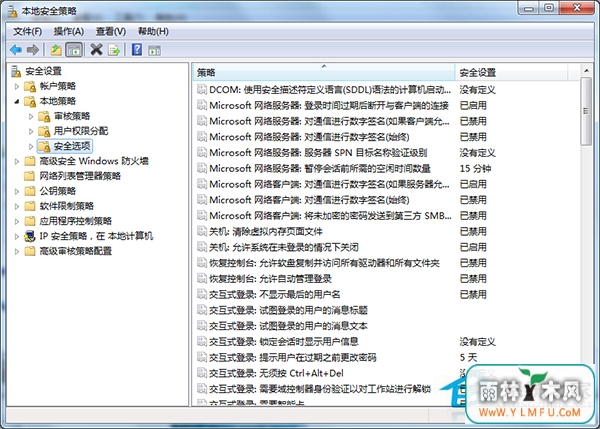This screenshot has width=600, height=429.
Task: Expand the 公钥策略 tree node
Action: [x=17, y=191]
